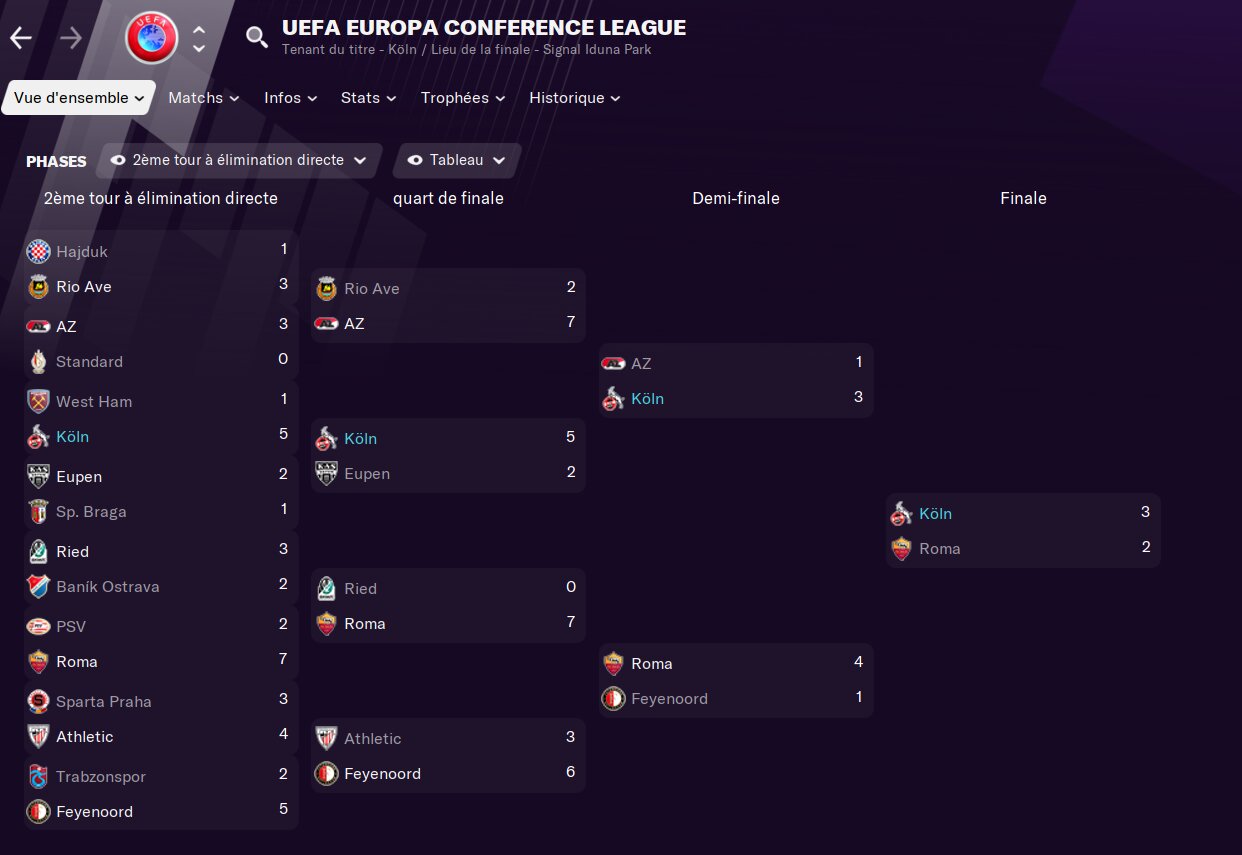This screenshot has height=855, width=1242.
Task: Open the Matchs menu
Action: coord(204,98)
